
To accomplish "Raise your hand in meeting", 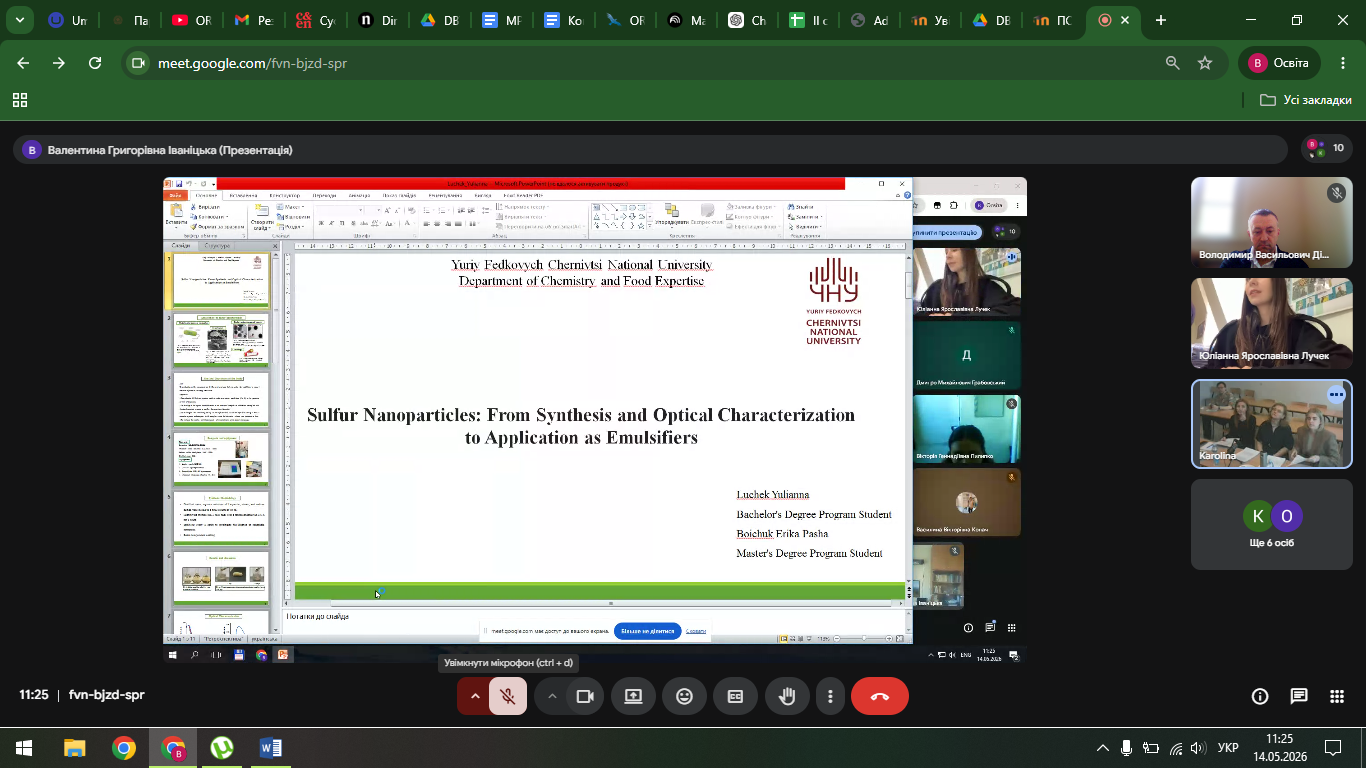I will tap(787, 697).
